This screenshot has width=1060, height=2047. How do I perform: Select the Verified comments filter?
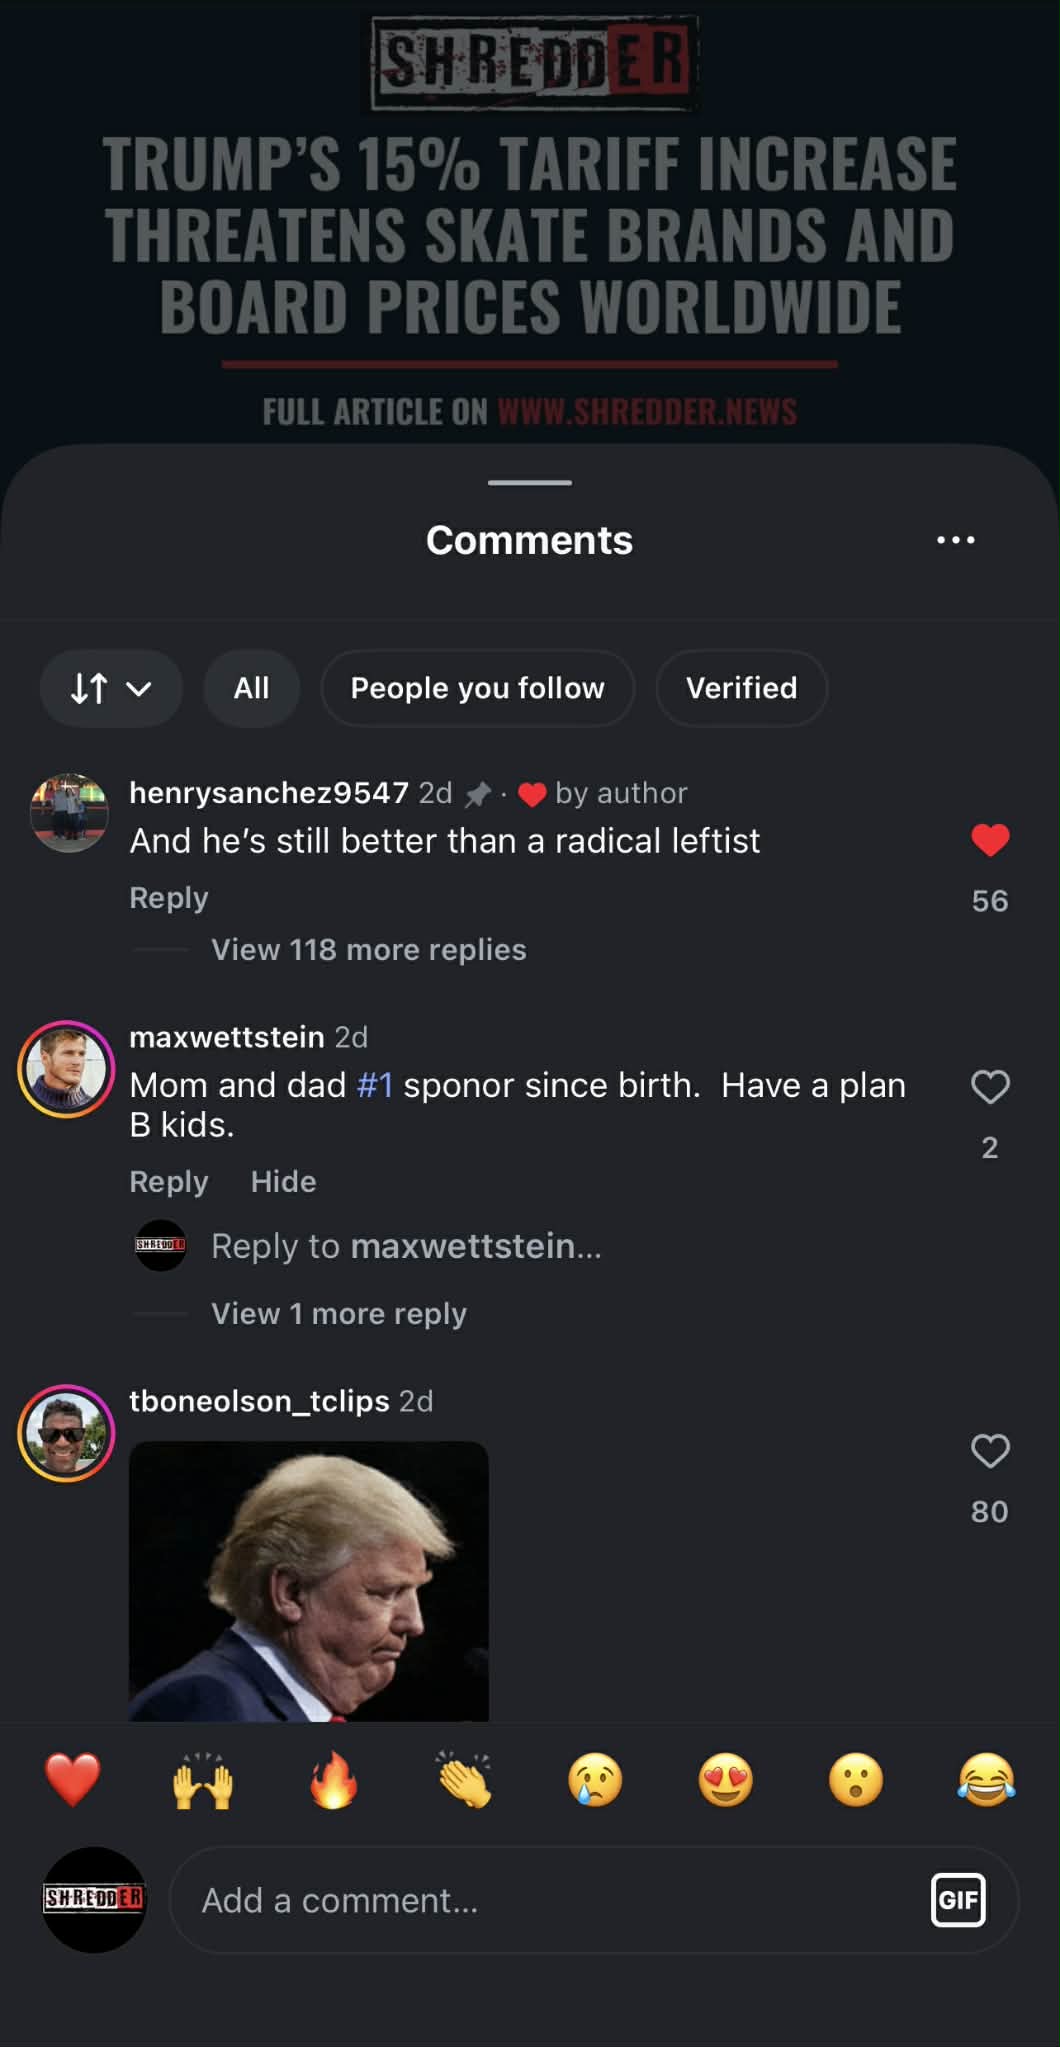(741, 688)
